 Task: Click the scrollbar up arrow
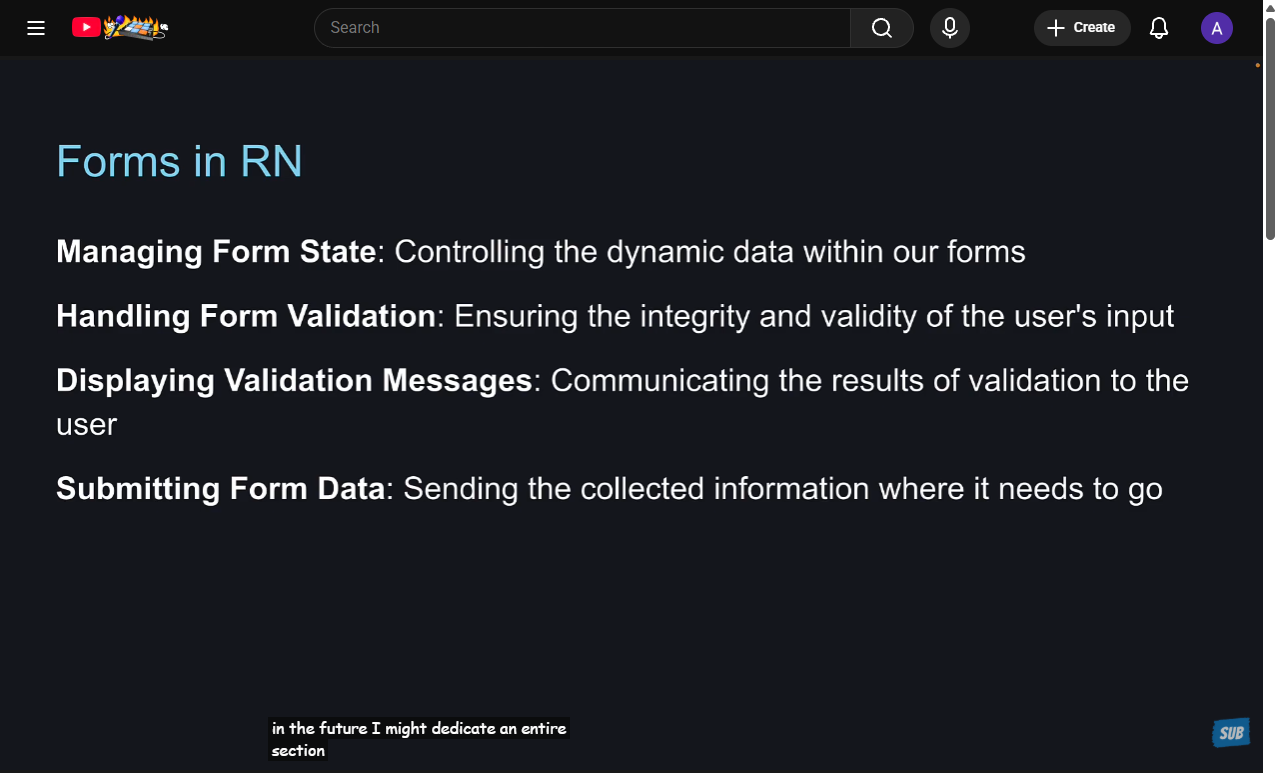tap(1270, 7)
